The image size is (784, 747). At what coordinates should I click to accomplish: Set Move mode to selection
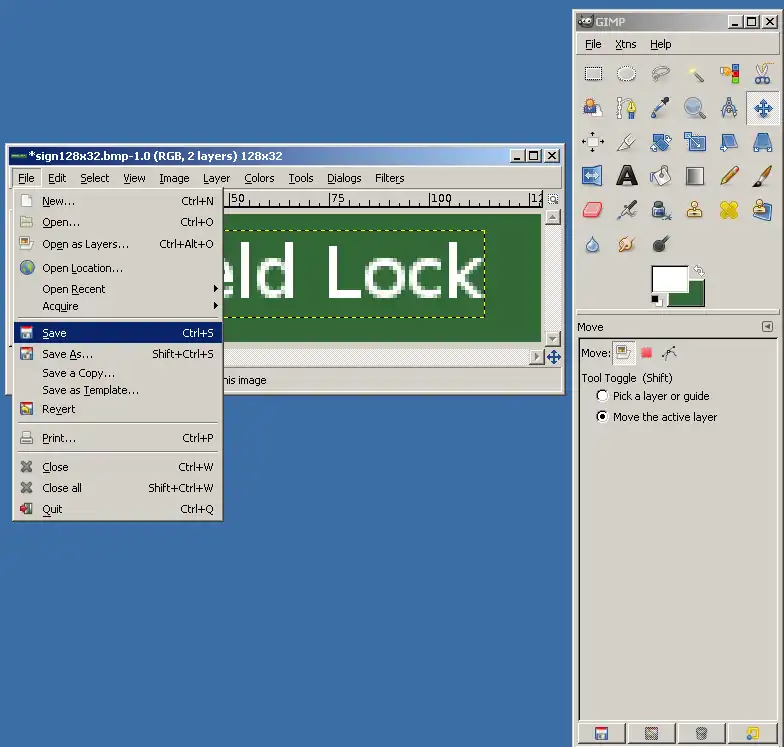tap(646, 352)
